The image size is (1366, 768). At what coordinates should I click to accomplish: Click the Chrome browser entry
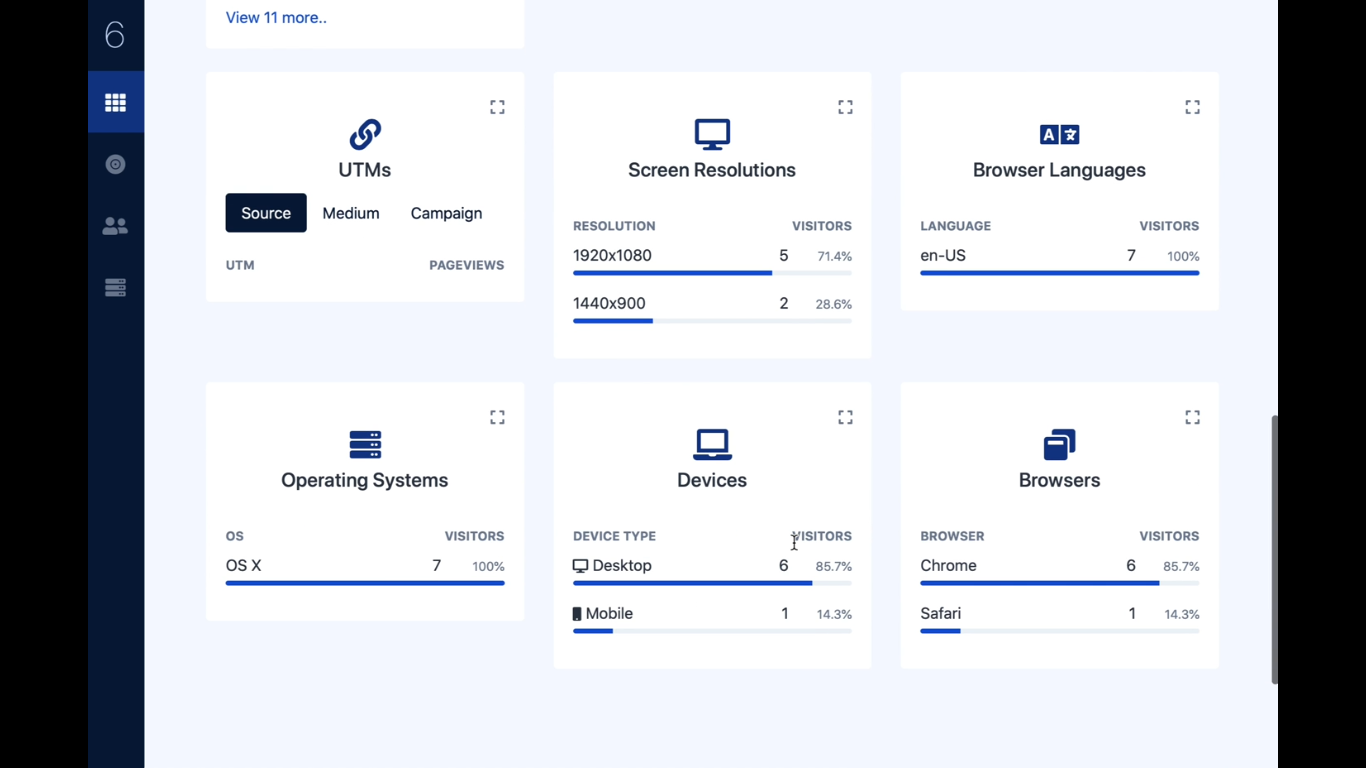pyautogui.click(x=948, y=565)
